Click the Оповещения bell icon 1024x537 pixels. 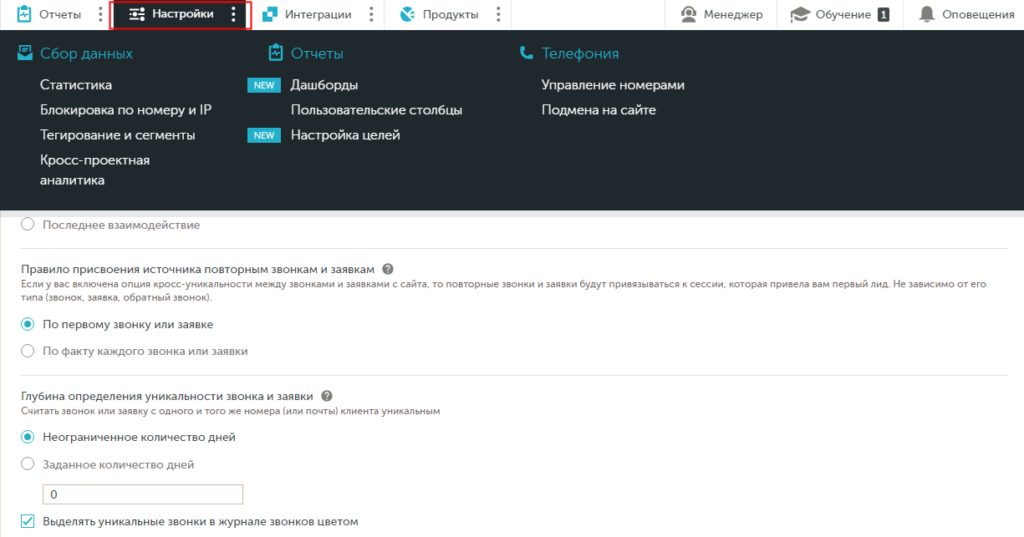click(x=927, y=14)
